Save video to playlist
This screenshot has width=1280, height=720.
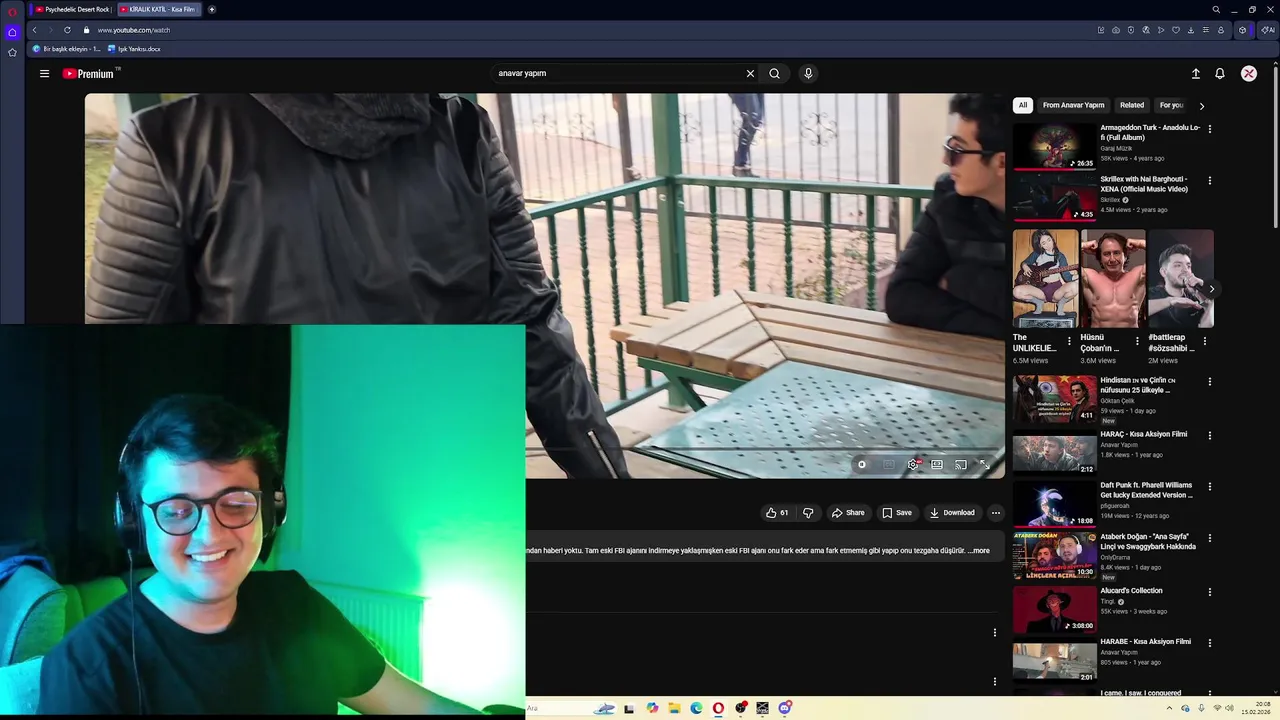897,513
